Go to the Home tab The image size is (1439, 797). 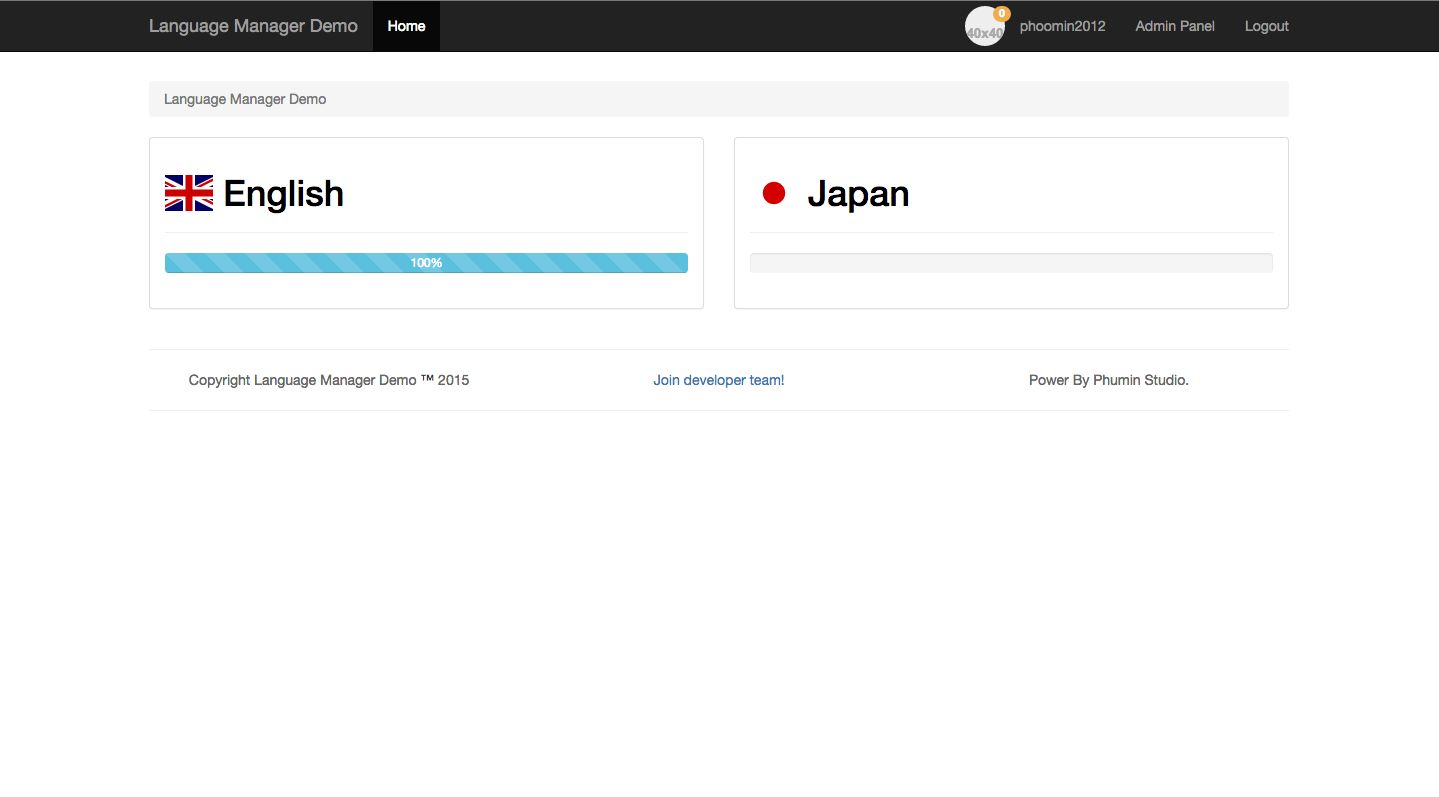pos(406,26)
